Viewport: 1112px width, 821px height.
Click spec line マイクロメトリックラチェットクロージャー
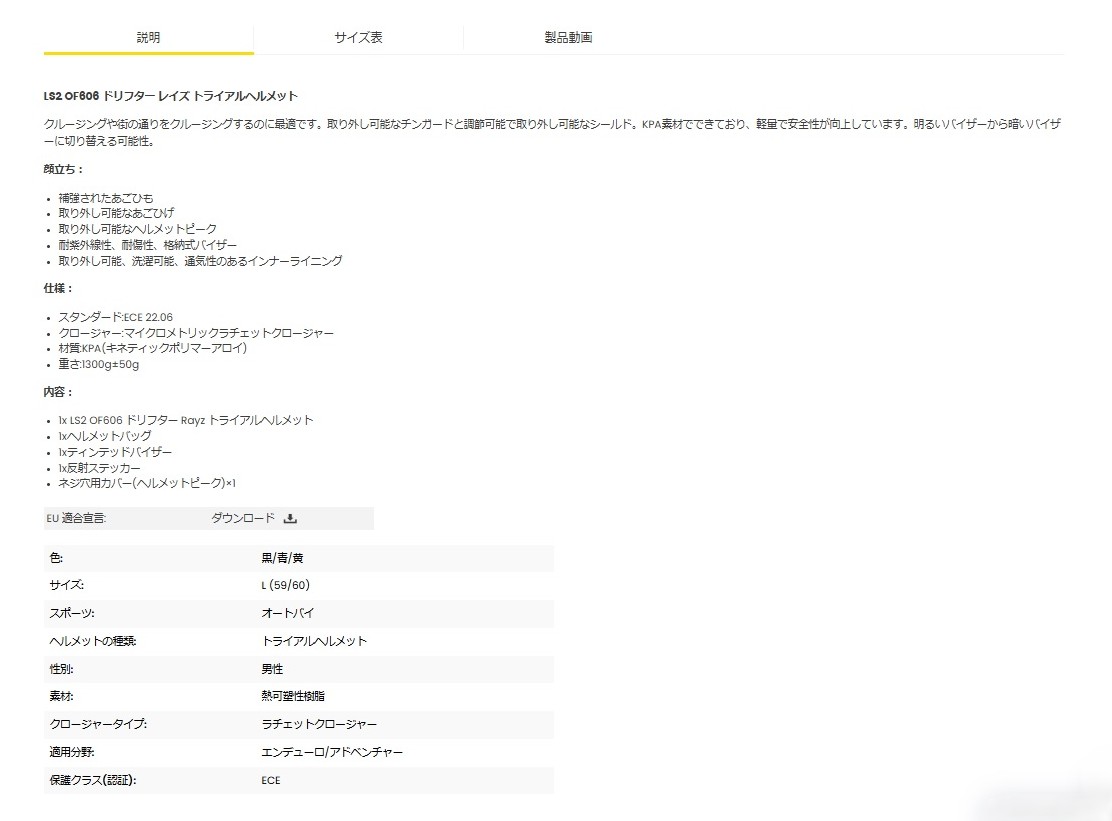(196, 333)
